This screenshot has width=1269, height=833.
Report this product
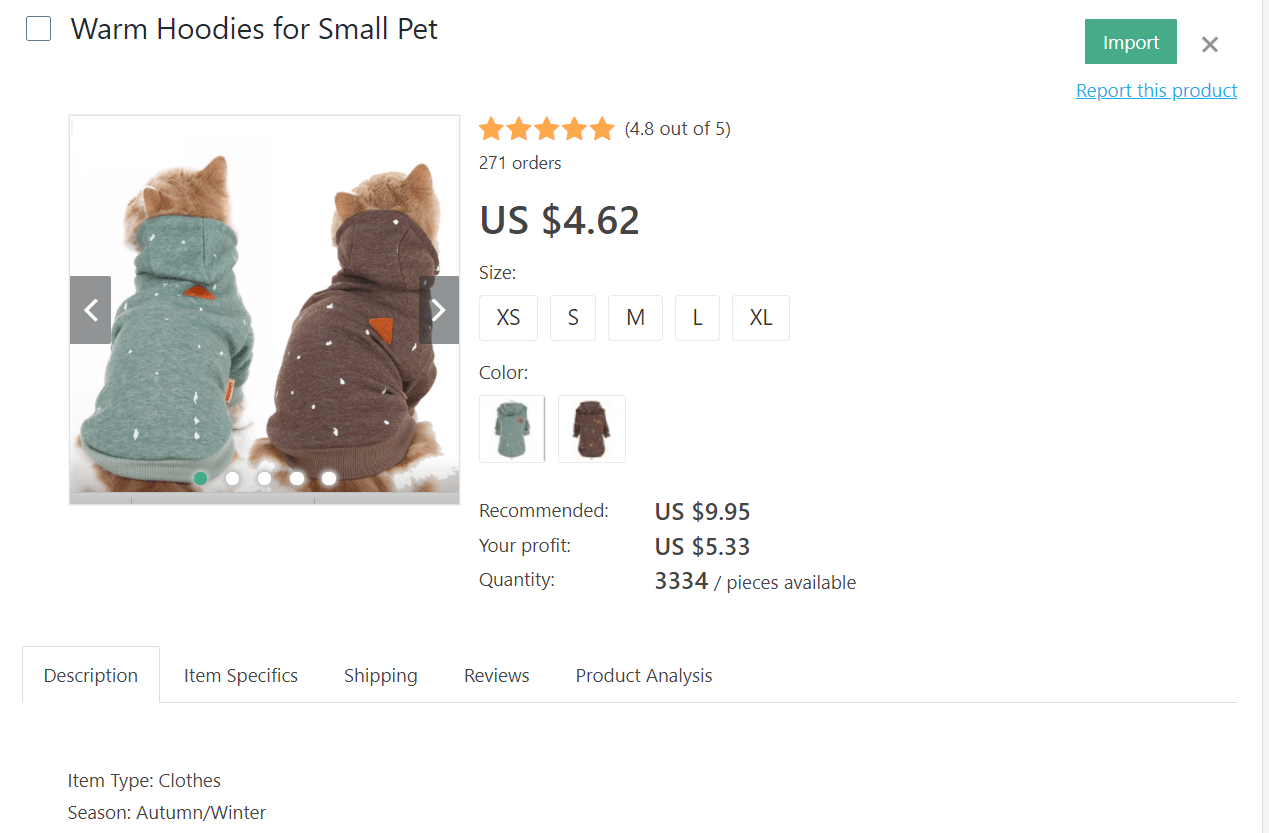1156,90
